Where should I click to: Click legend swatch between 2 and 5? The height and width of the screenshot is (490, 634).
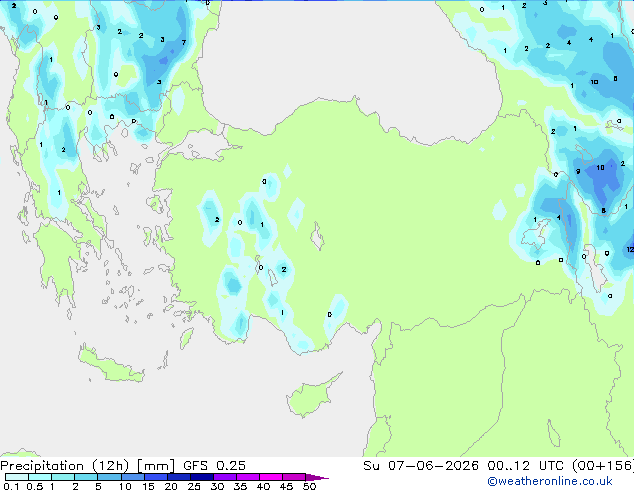point(86,477)
